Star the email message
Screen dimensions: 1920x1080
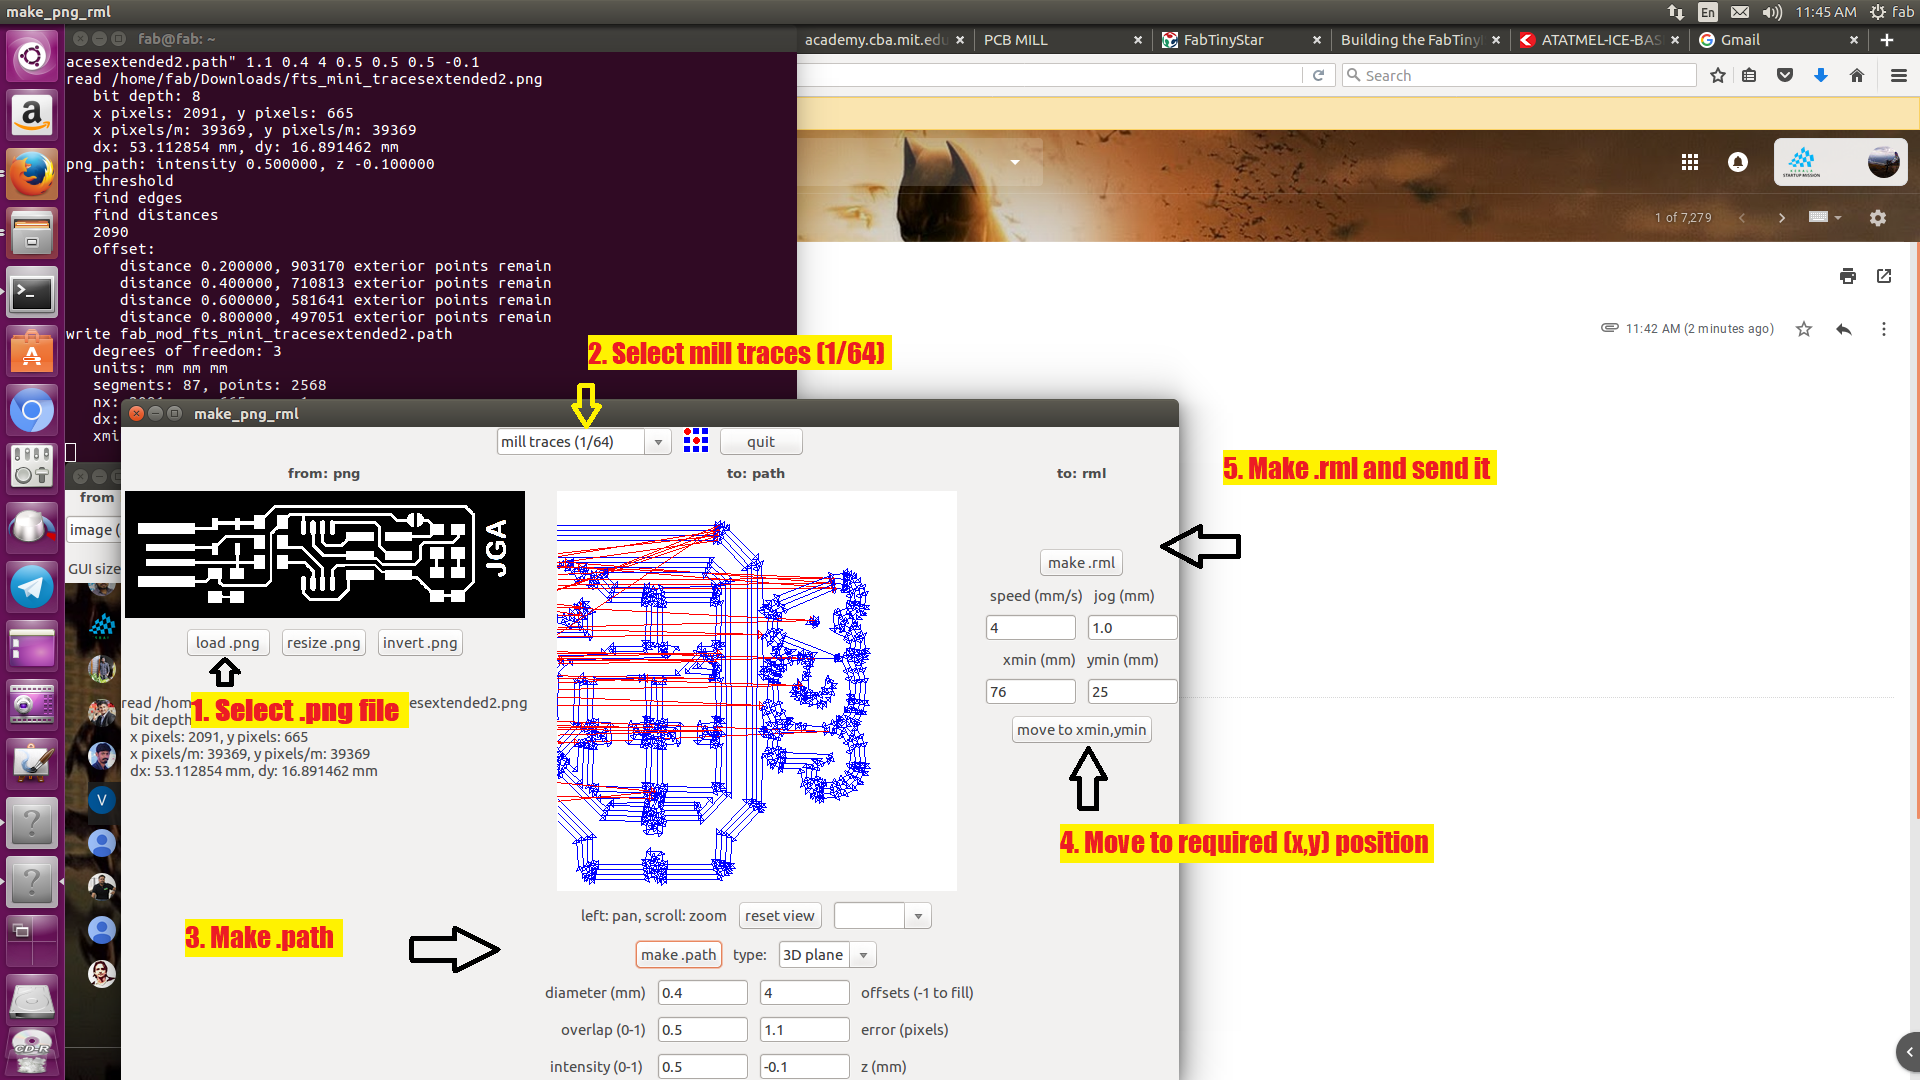1803,329
